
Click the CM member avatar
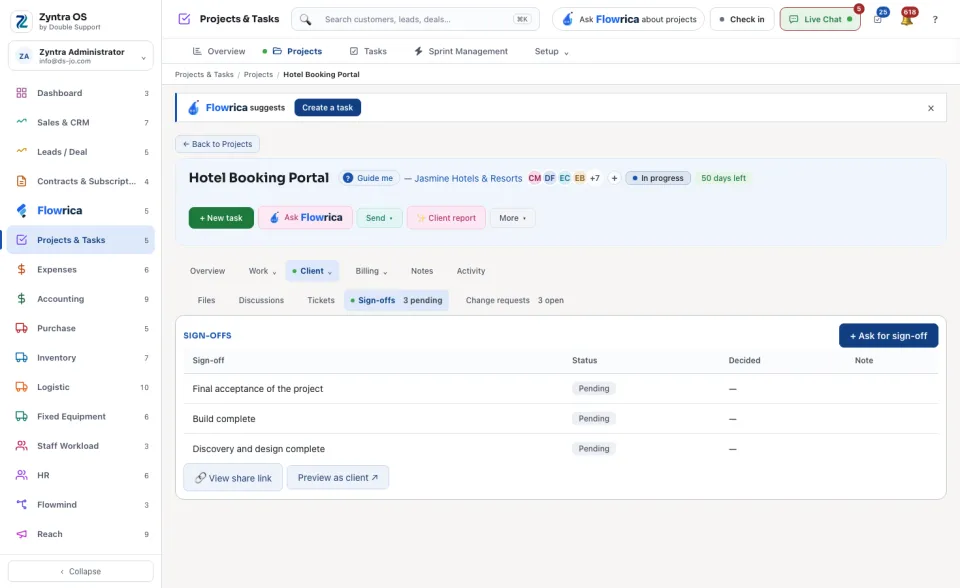(x=534, y=178)
